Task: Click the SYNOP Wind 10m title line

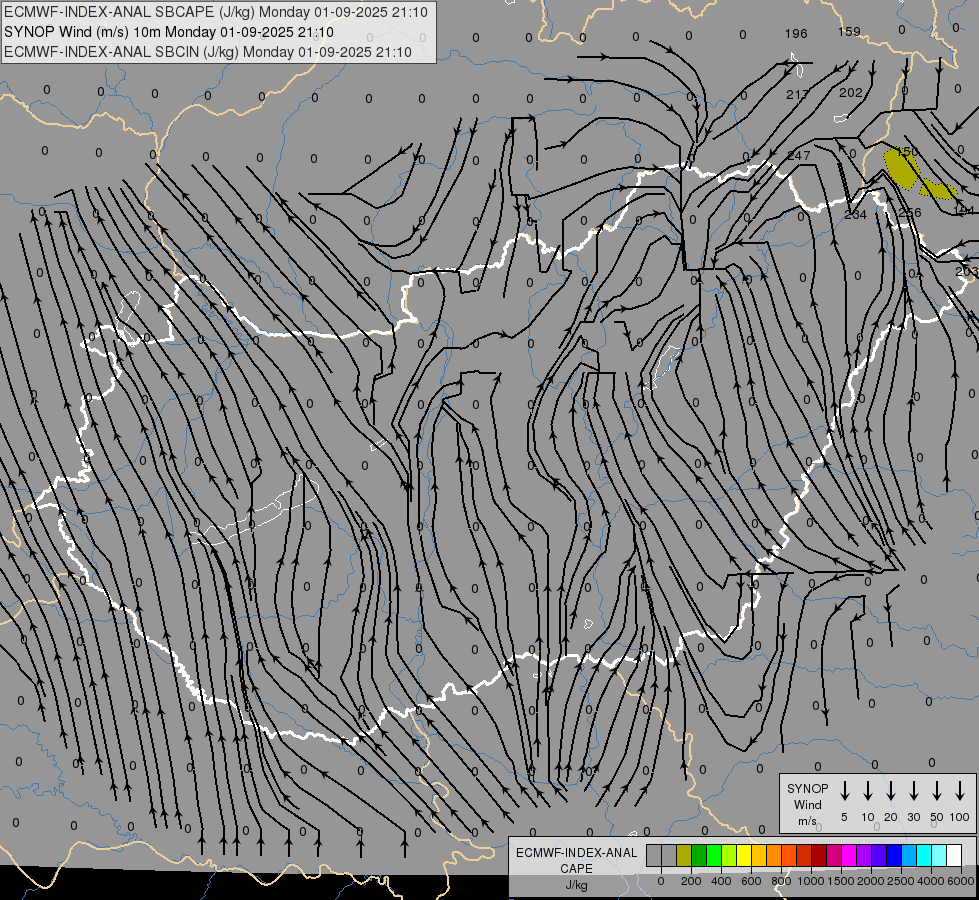Action: coord(169,32)
